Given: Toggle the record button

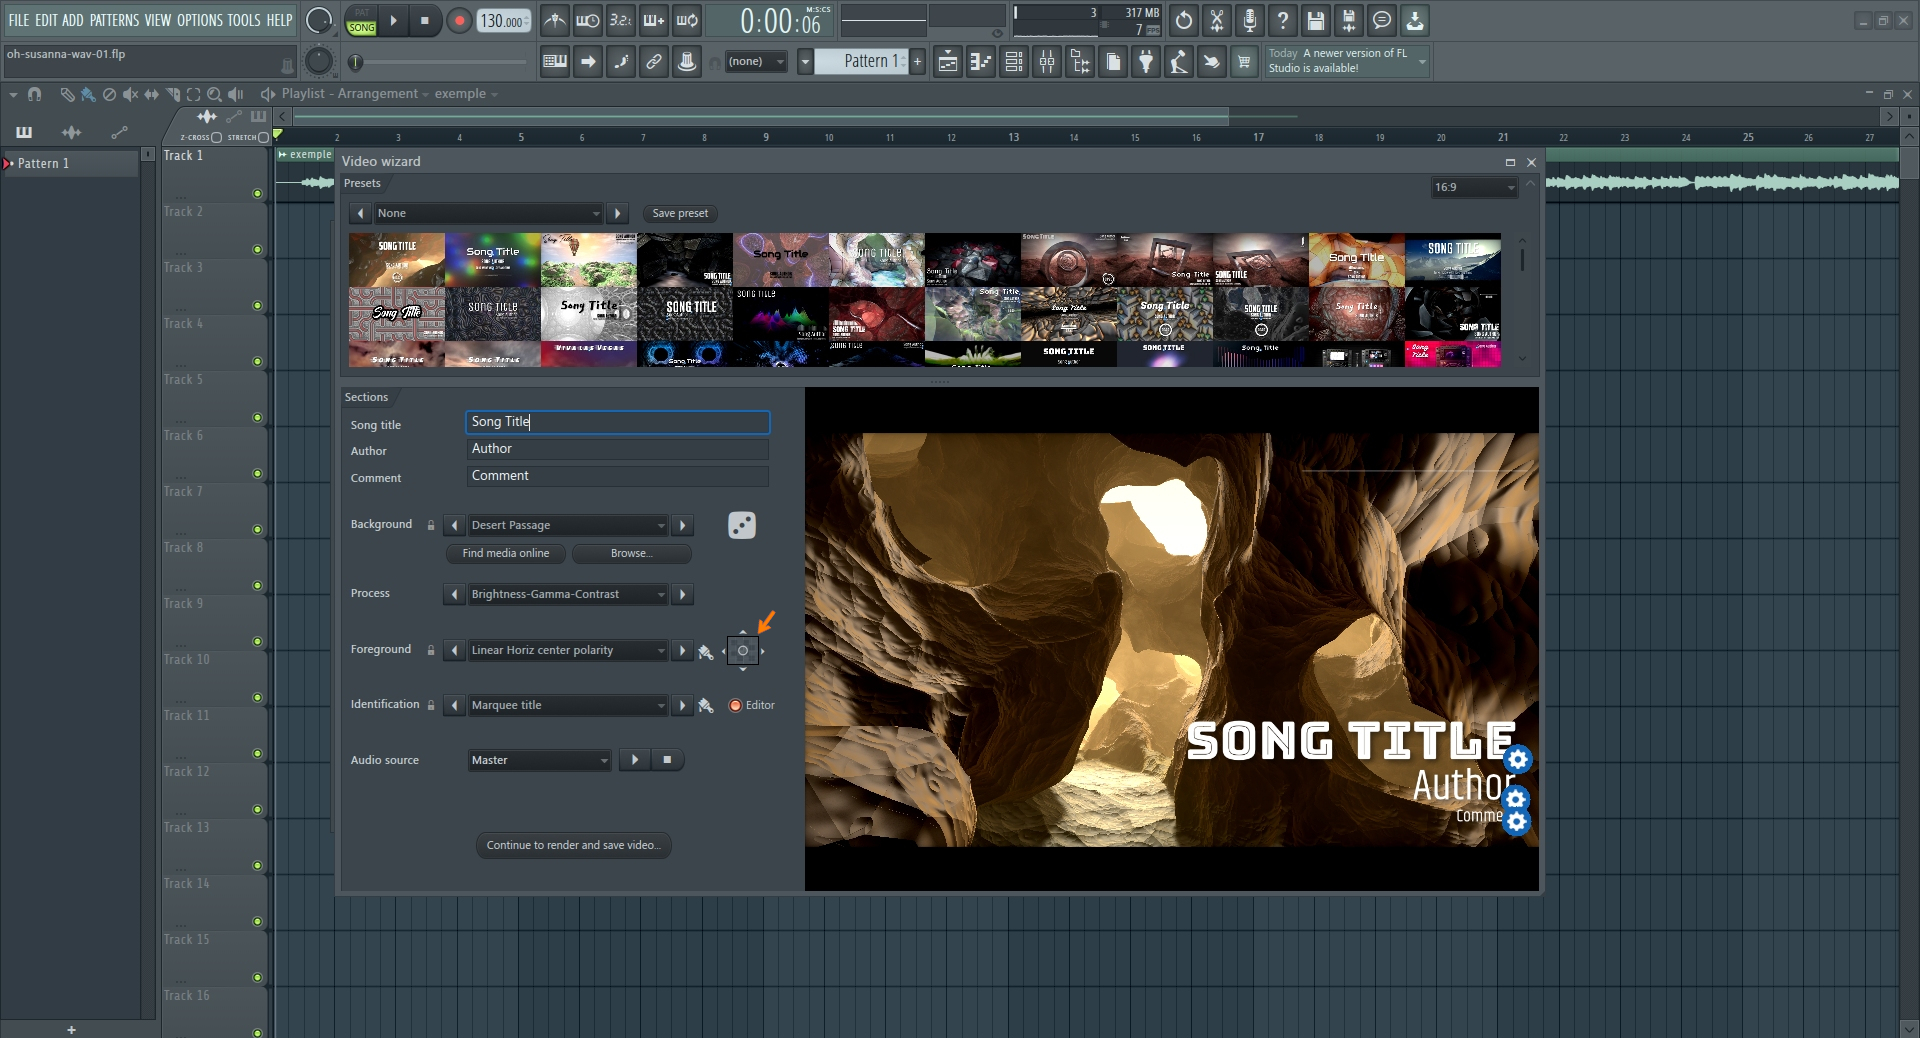Looking at the screenshot, I should click(x=460, y=20).
